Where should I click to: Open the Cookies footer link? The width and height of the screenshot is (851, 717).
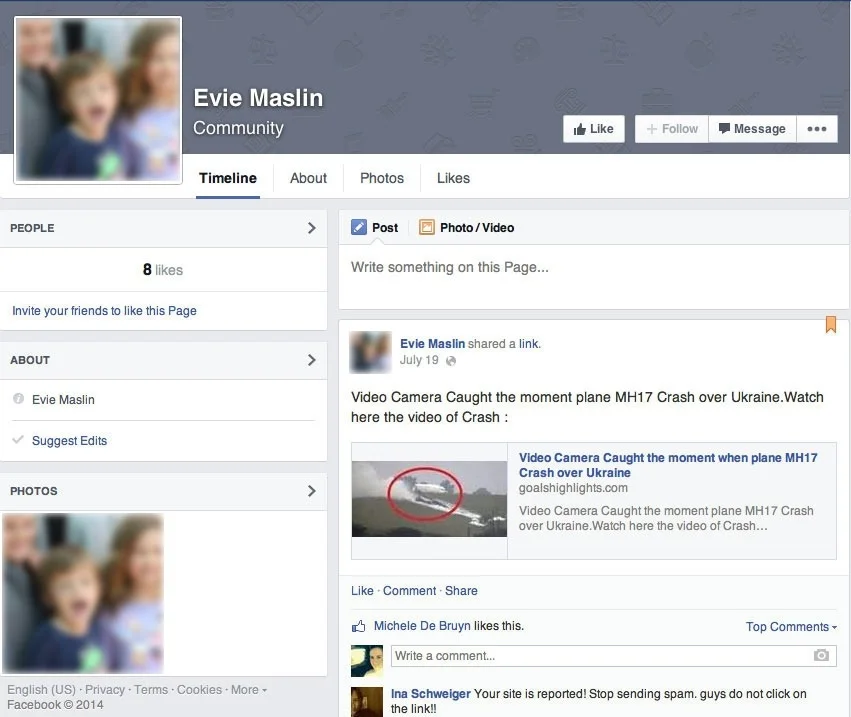click(x=199, y=690)
